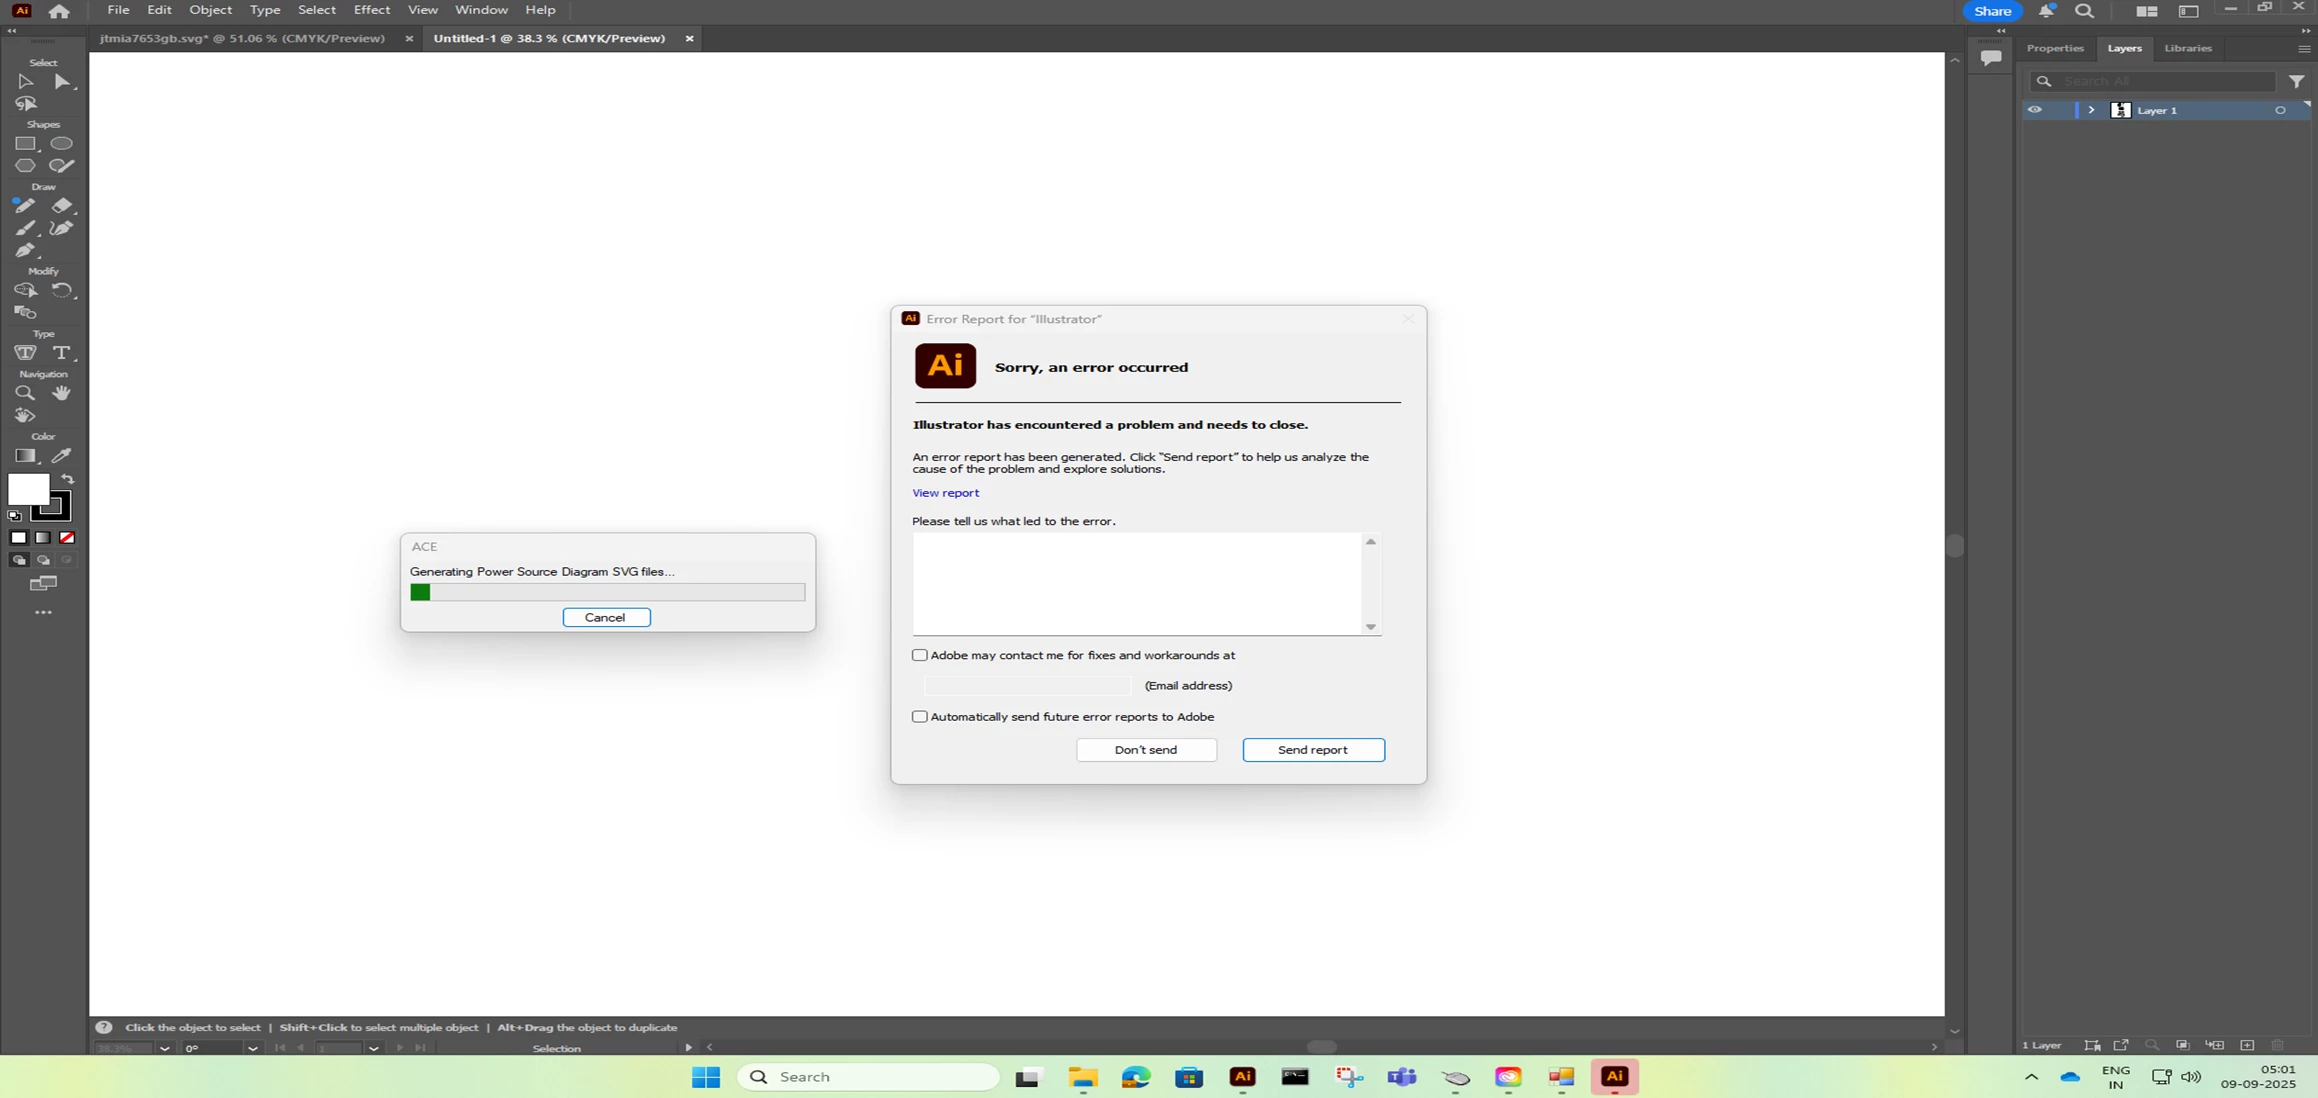This screenshot has height=1098, width=2318.
Task: Select the Zoom magnifier tool
Action: pyautogui.click(x=25, y=393)
